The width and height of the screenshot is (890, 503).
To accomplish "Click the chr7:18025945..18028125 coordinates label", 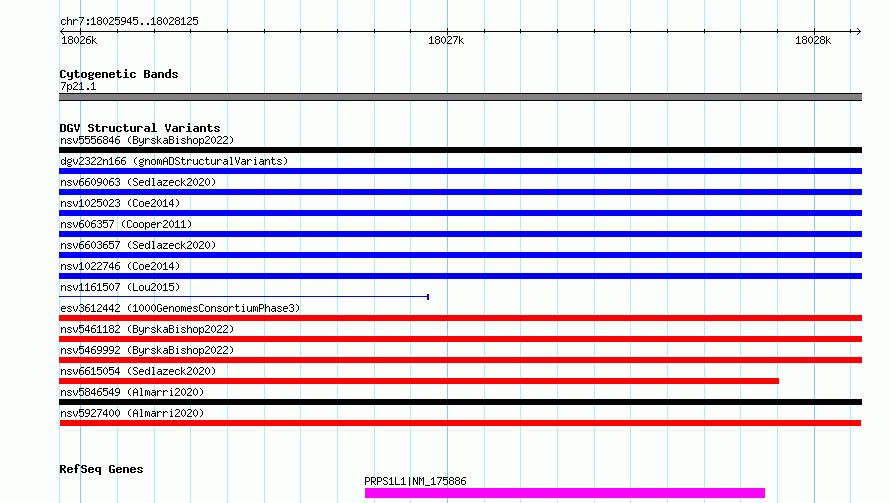I will tap(129, 22).
